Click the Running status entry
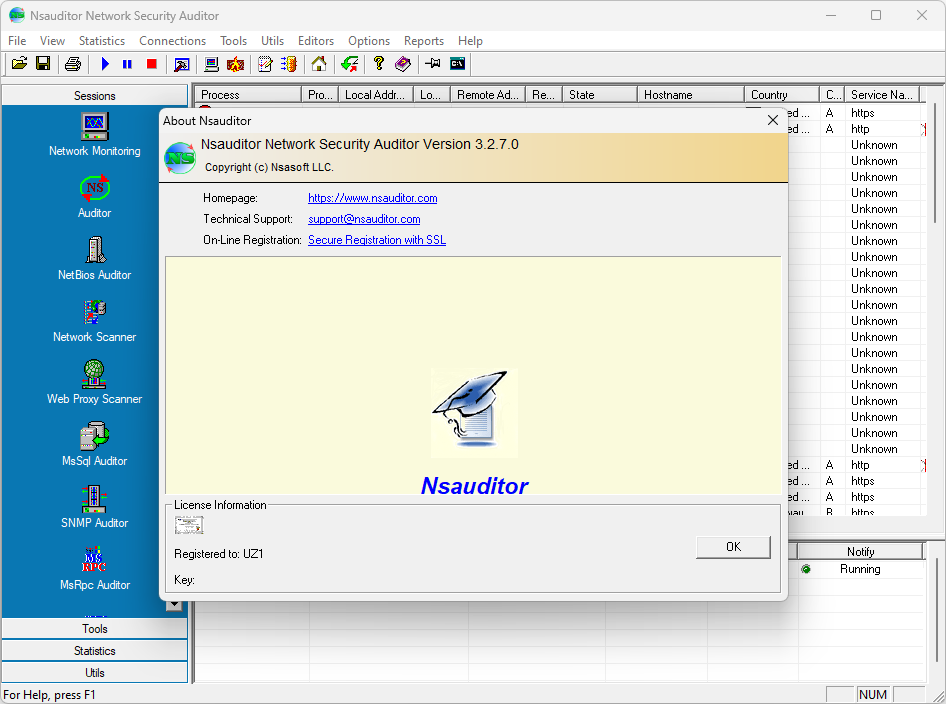This screenshot has width=946, height=704. pos(860,569)
